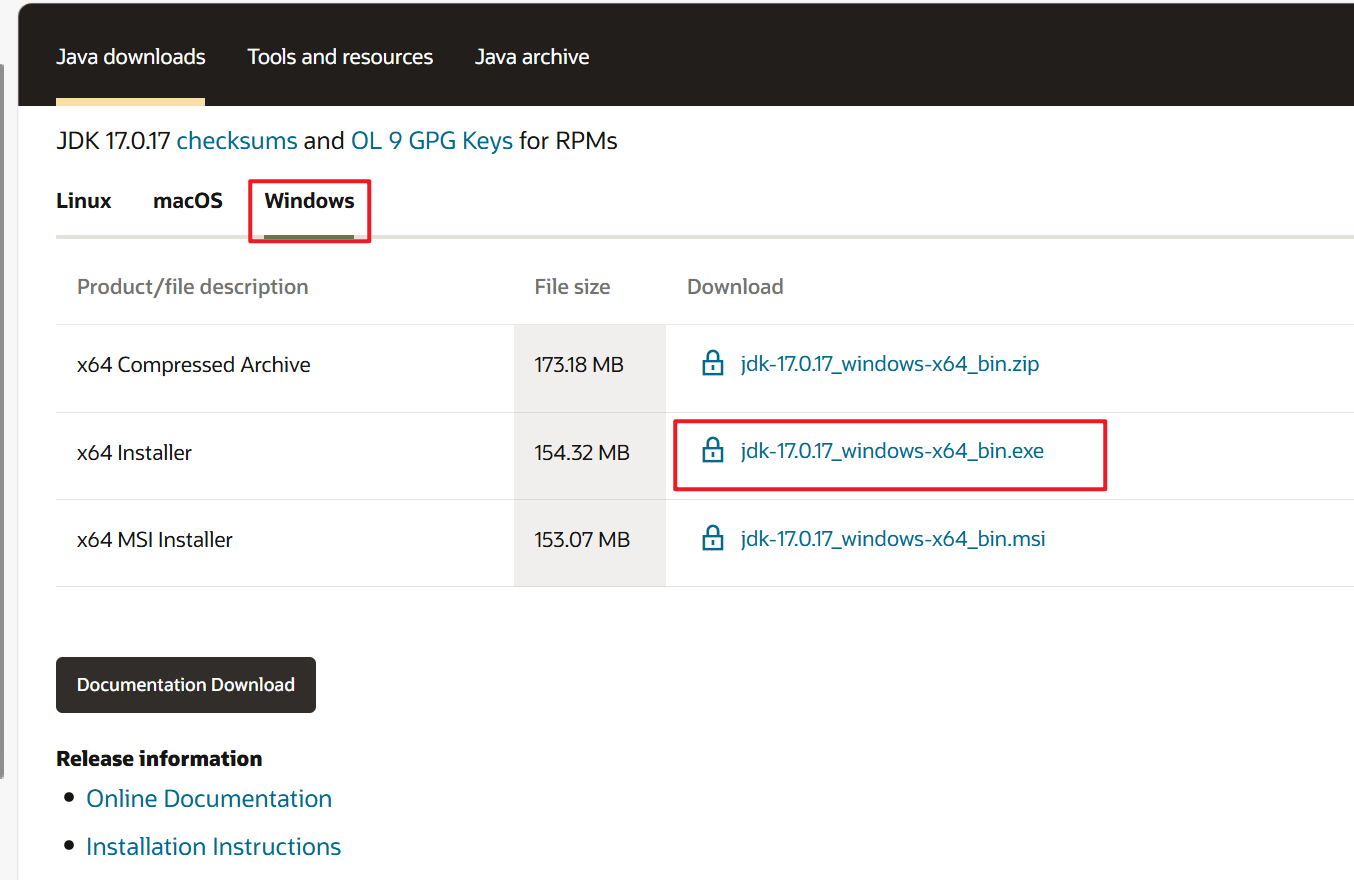Click the File size column header

coord(572,287)
